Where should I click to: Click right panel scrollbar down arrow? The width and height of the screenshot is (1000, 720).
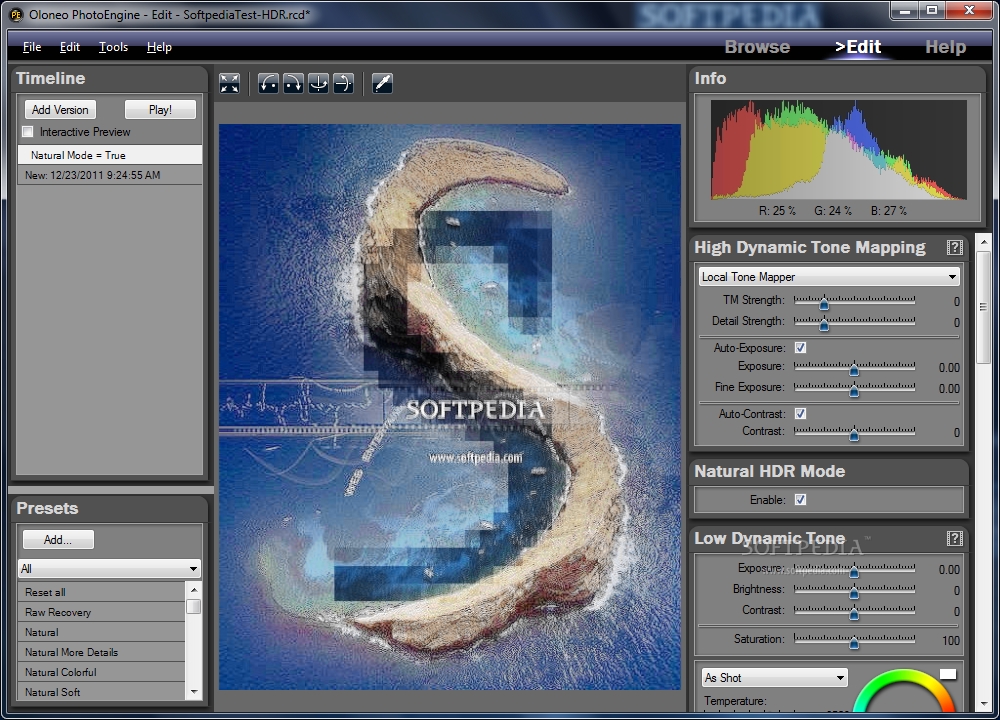click(x=983, y=703)
